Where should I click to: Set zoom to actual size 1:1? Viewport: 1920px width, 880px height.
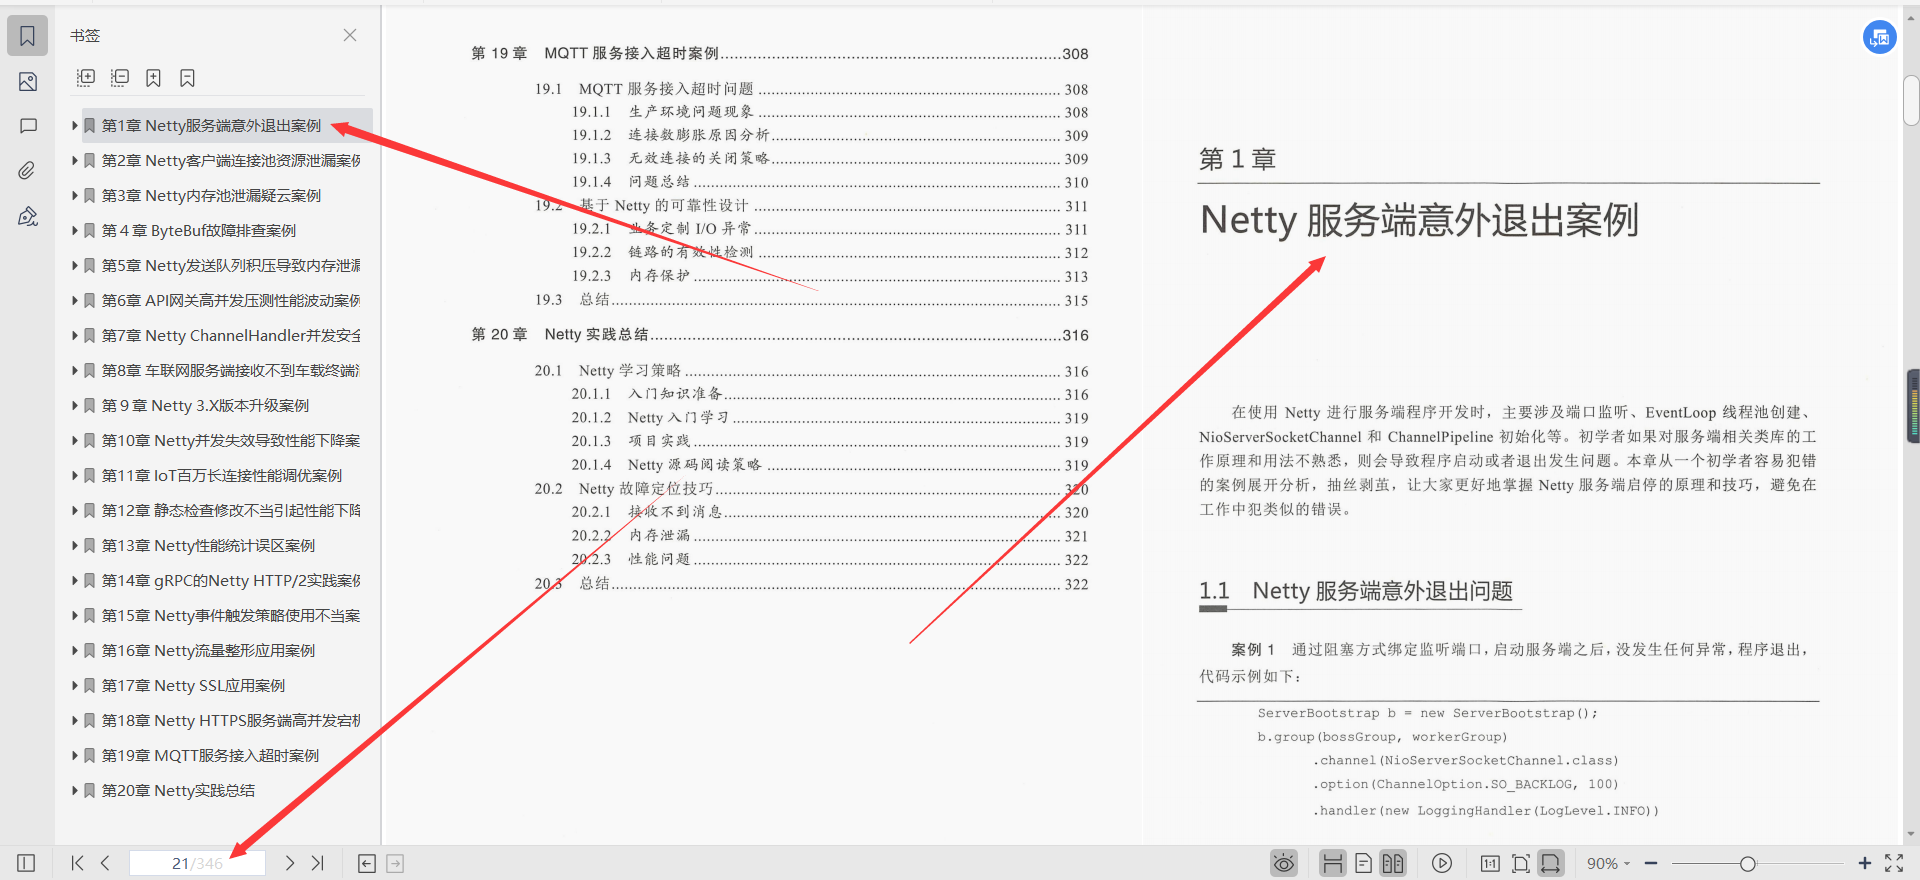click(1490, 863)
